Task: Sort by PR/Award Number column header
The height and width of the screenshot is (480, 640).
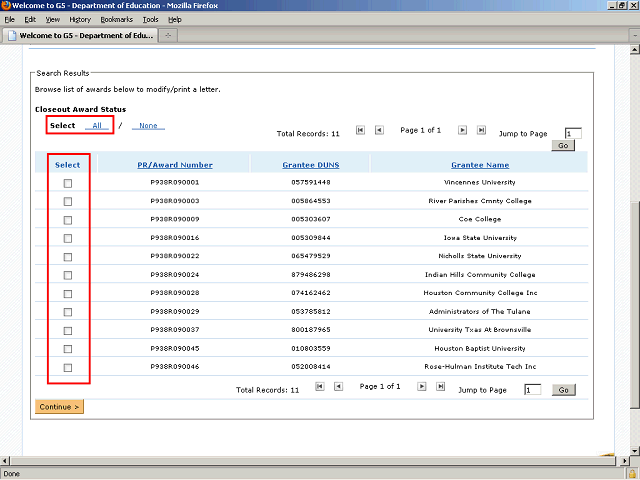Action: [x=175, y=165]
